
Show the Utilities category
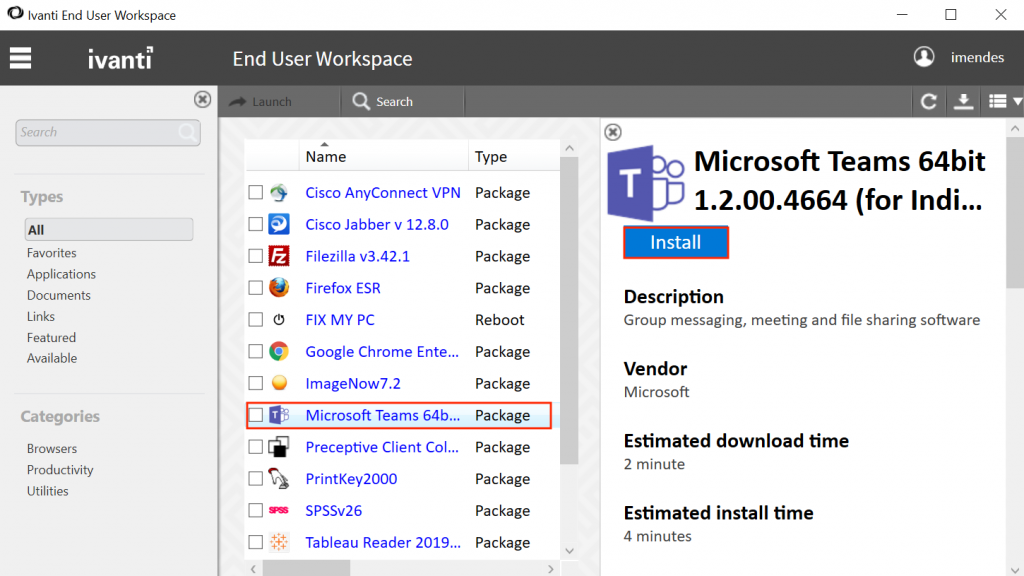click(x=48, y=491)
